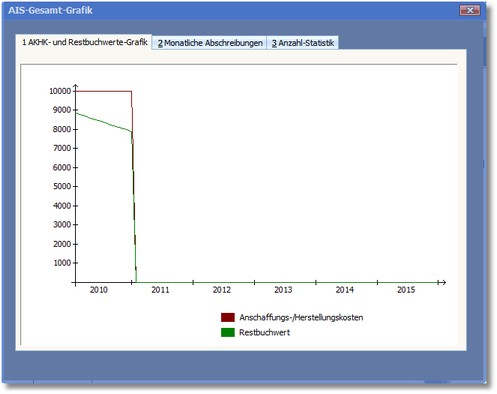Switch to Monatliche Abschreibungen tab
This screenshot has width=497, height=394.
pyautogui.click(x=210, y=43)
